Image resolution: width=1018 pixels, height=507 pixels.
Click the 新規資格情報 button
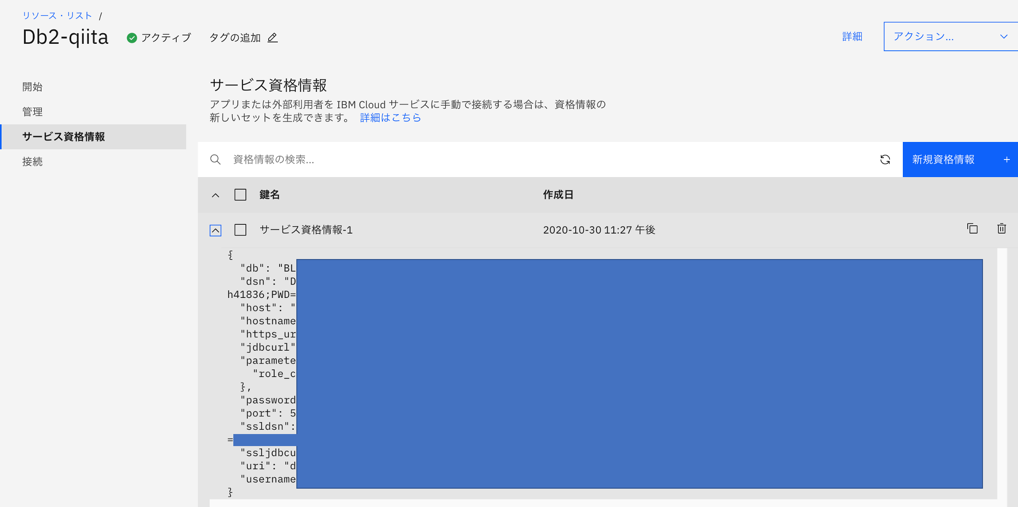(960, 160)
